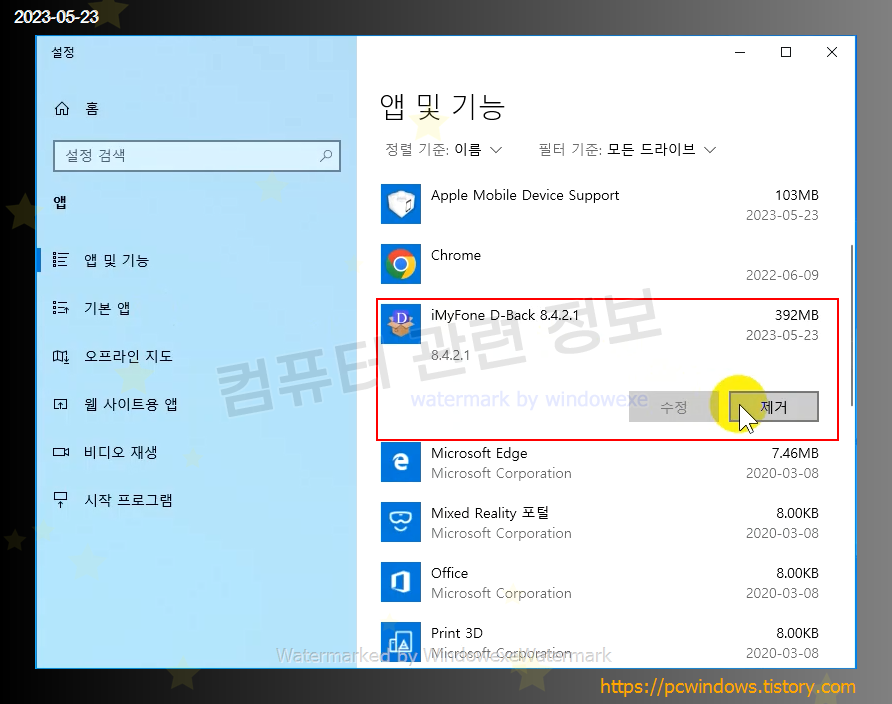Click the Default apps icon
This screenshot has width=892, height=704.
click(x=61, y=308)
